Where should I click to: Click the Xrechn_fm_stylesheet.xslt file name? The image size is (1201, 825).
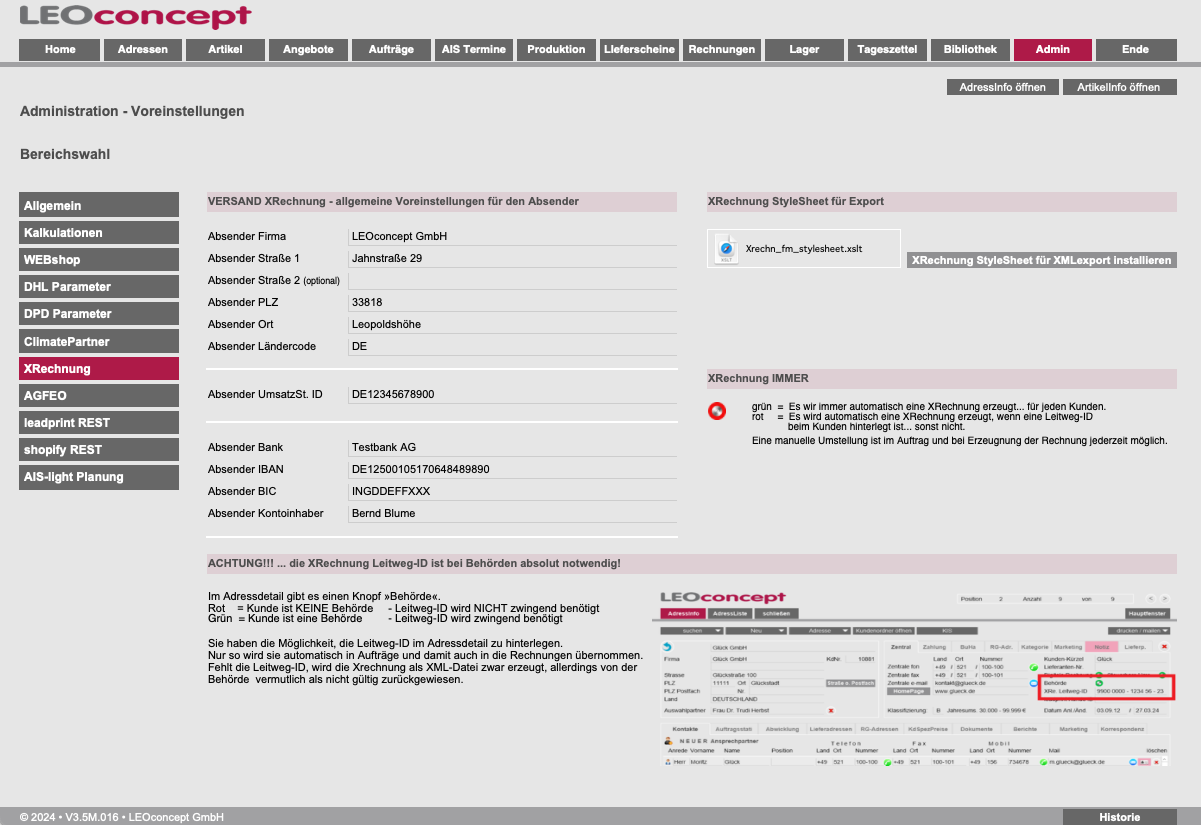point(804,249)
